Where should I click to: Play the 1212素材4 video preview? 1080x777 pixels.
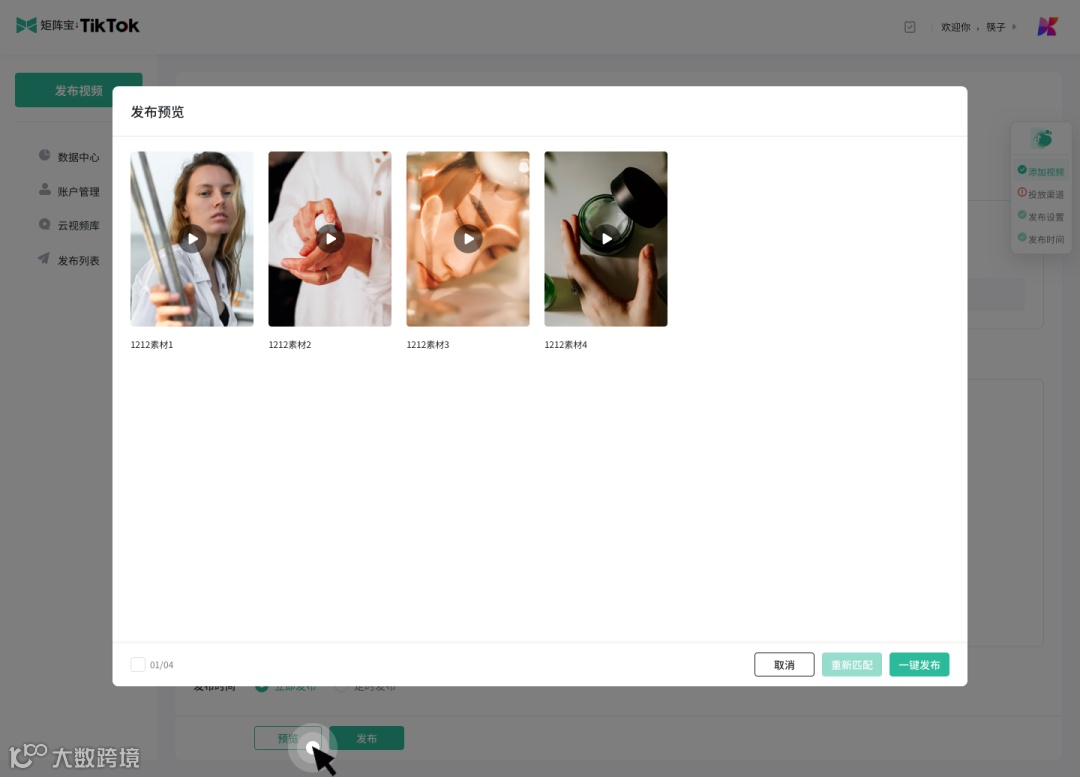pyautogui.click(x=605, y=239)
